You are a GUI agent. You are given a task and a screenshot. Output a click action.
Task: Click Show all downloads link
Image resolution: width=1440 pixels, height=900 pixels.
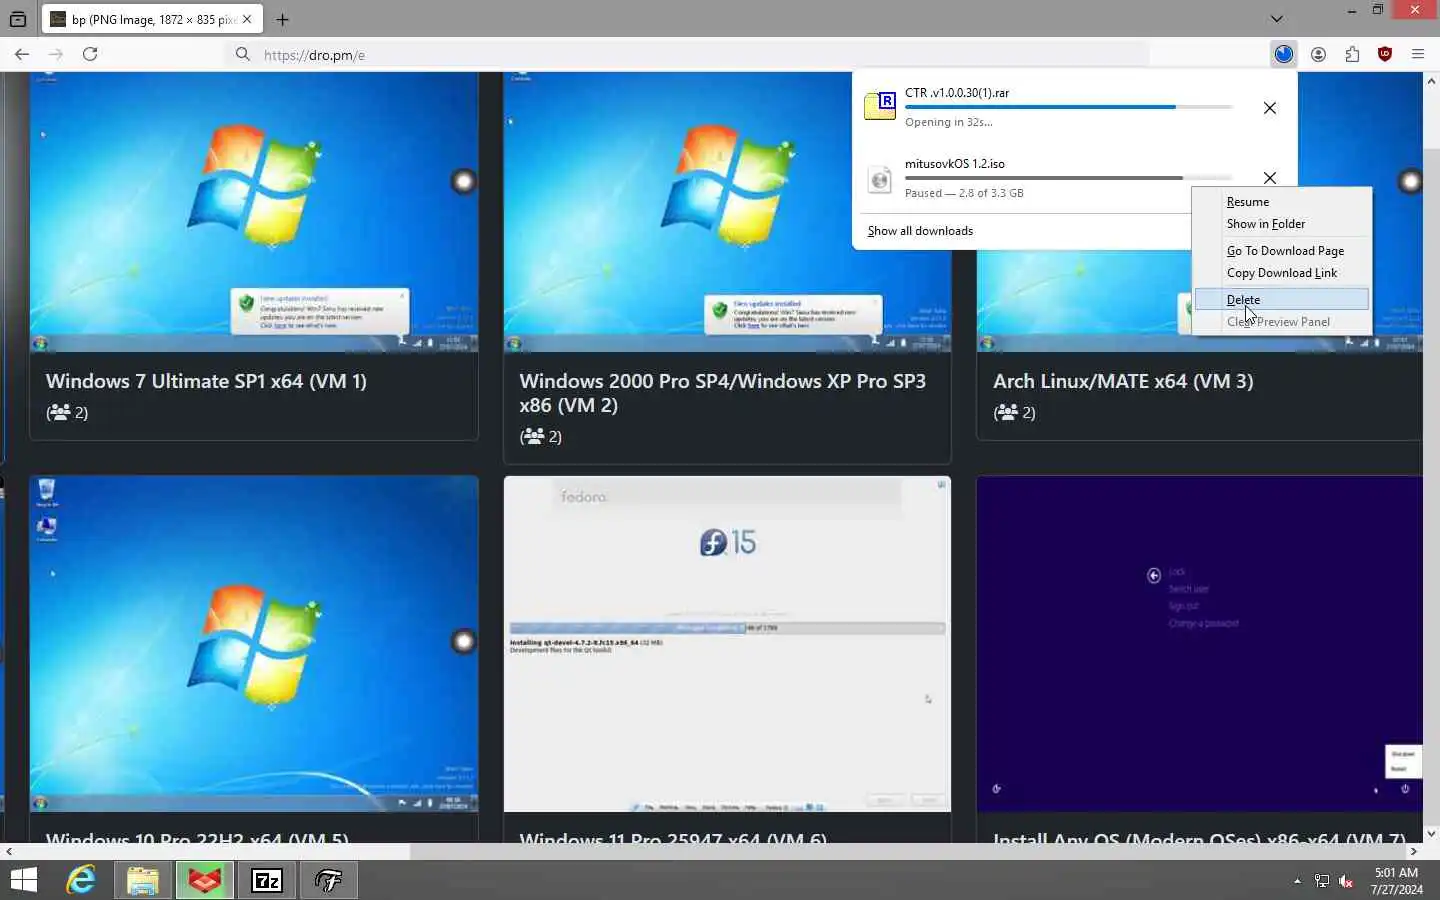[x=920, y=231]
